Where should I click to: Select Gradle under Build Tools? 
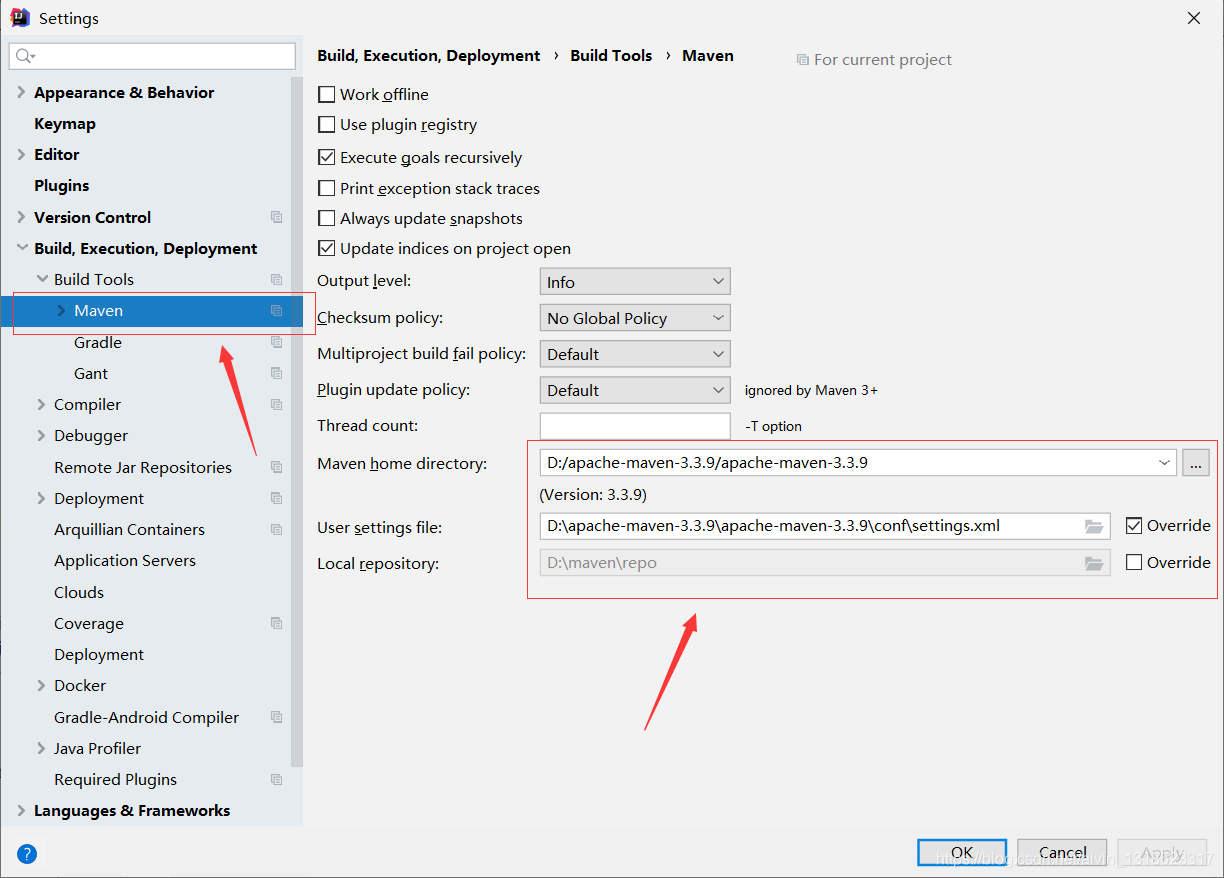point(98,342)
